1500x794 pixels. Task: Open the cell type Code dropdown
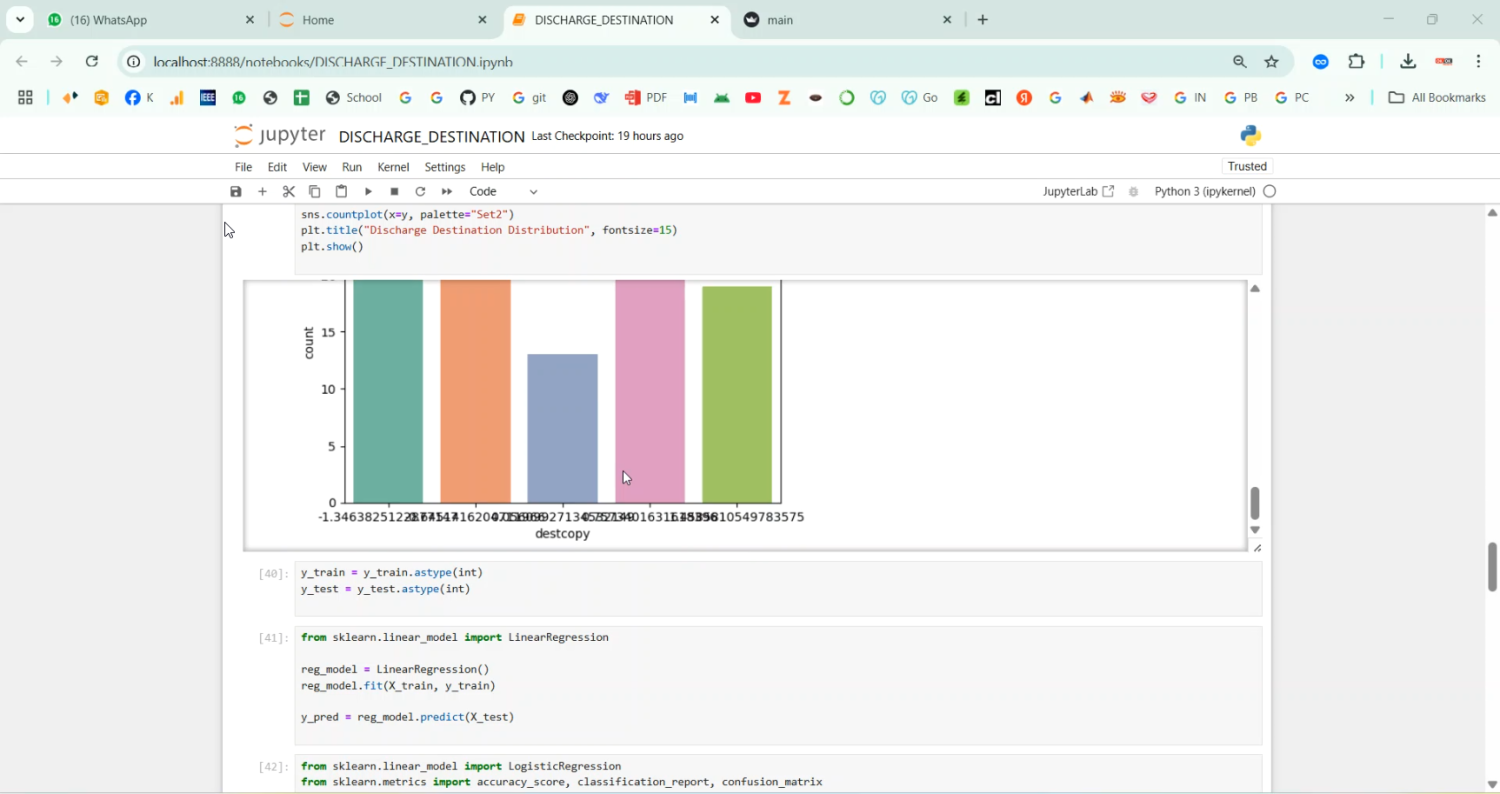[503, 191]
